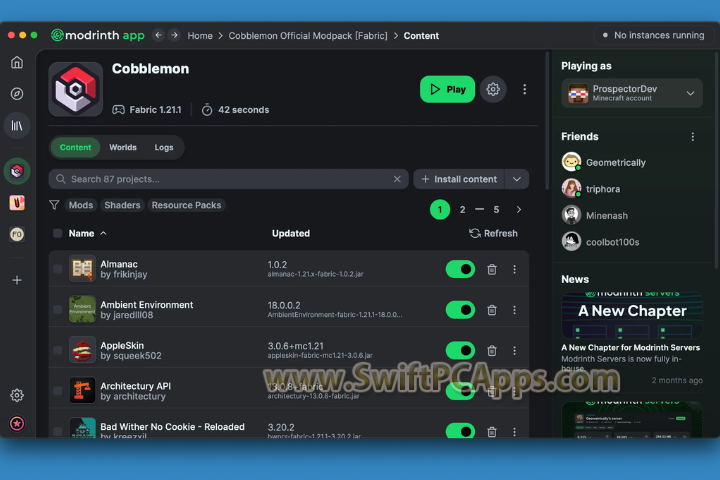Go forward with the right arrow

[x=174, y=35]
